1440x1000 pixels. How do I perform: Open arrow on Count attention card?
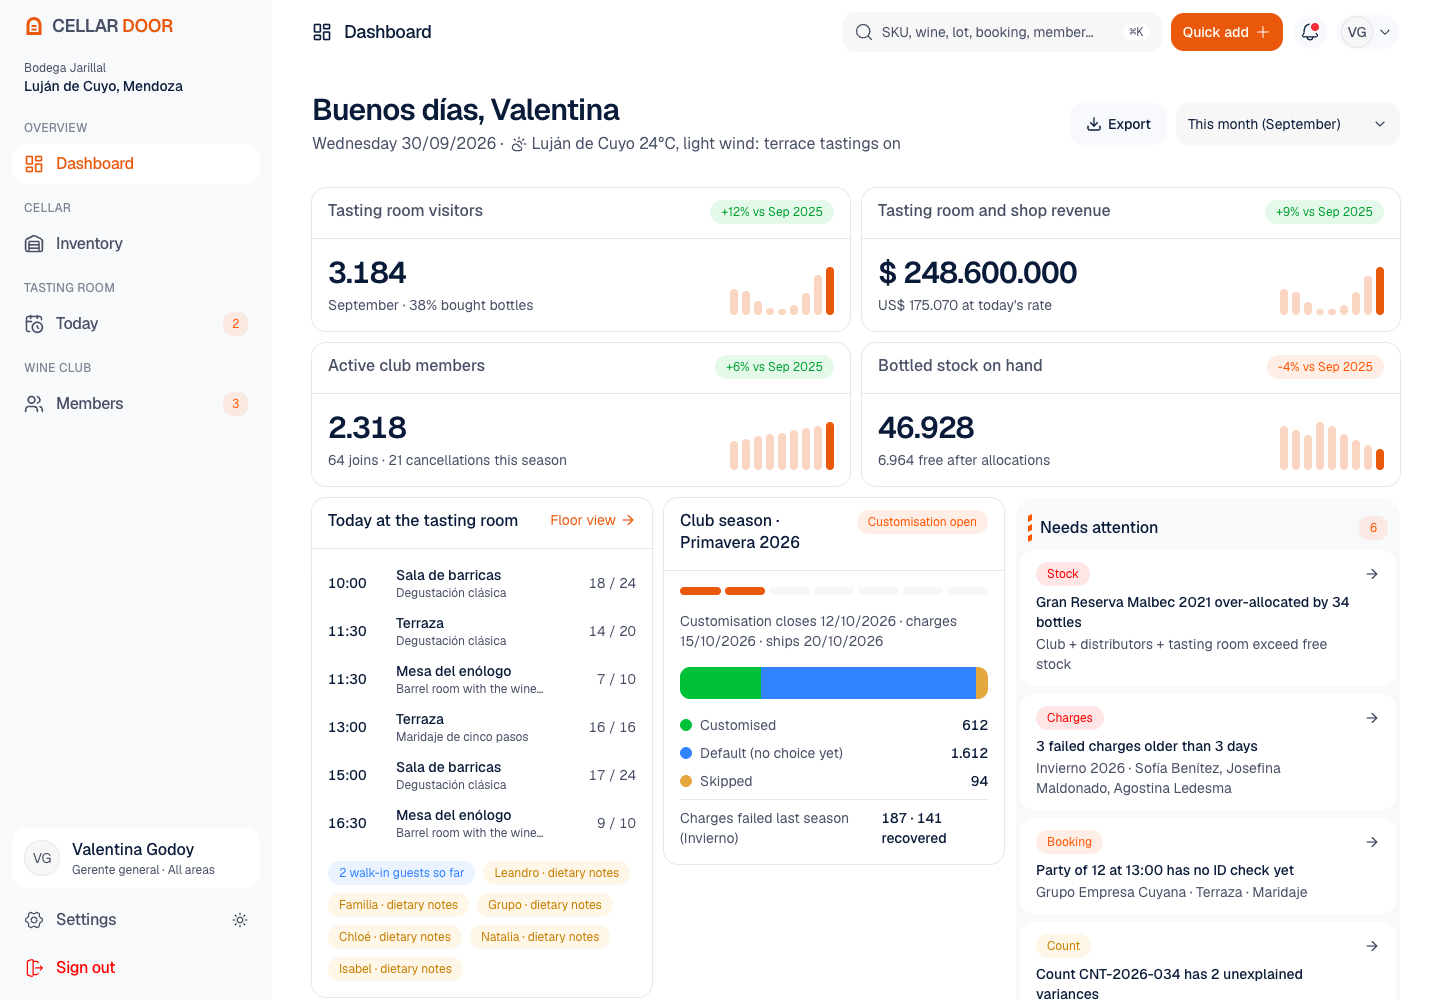click(1372, 946)
